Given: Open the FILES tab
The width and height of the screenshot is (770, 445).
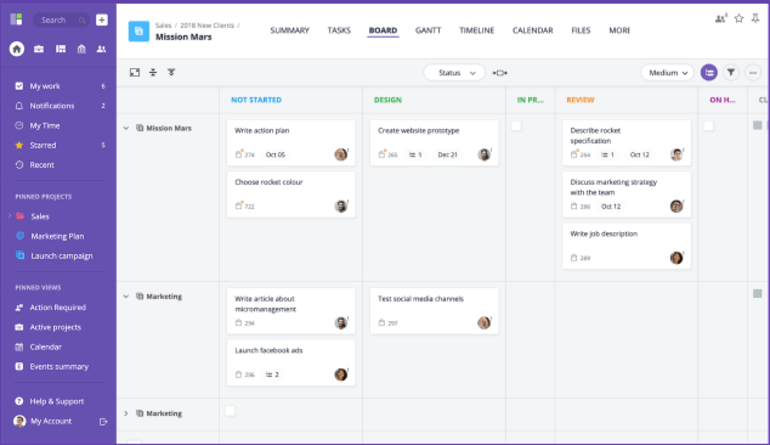Looking at the screenshot, I should tap(581, 30).
